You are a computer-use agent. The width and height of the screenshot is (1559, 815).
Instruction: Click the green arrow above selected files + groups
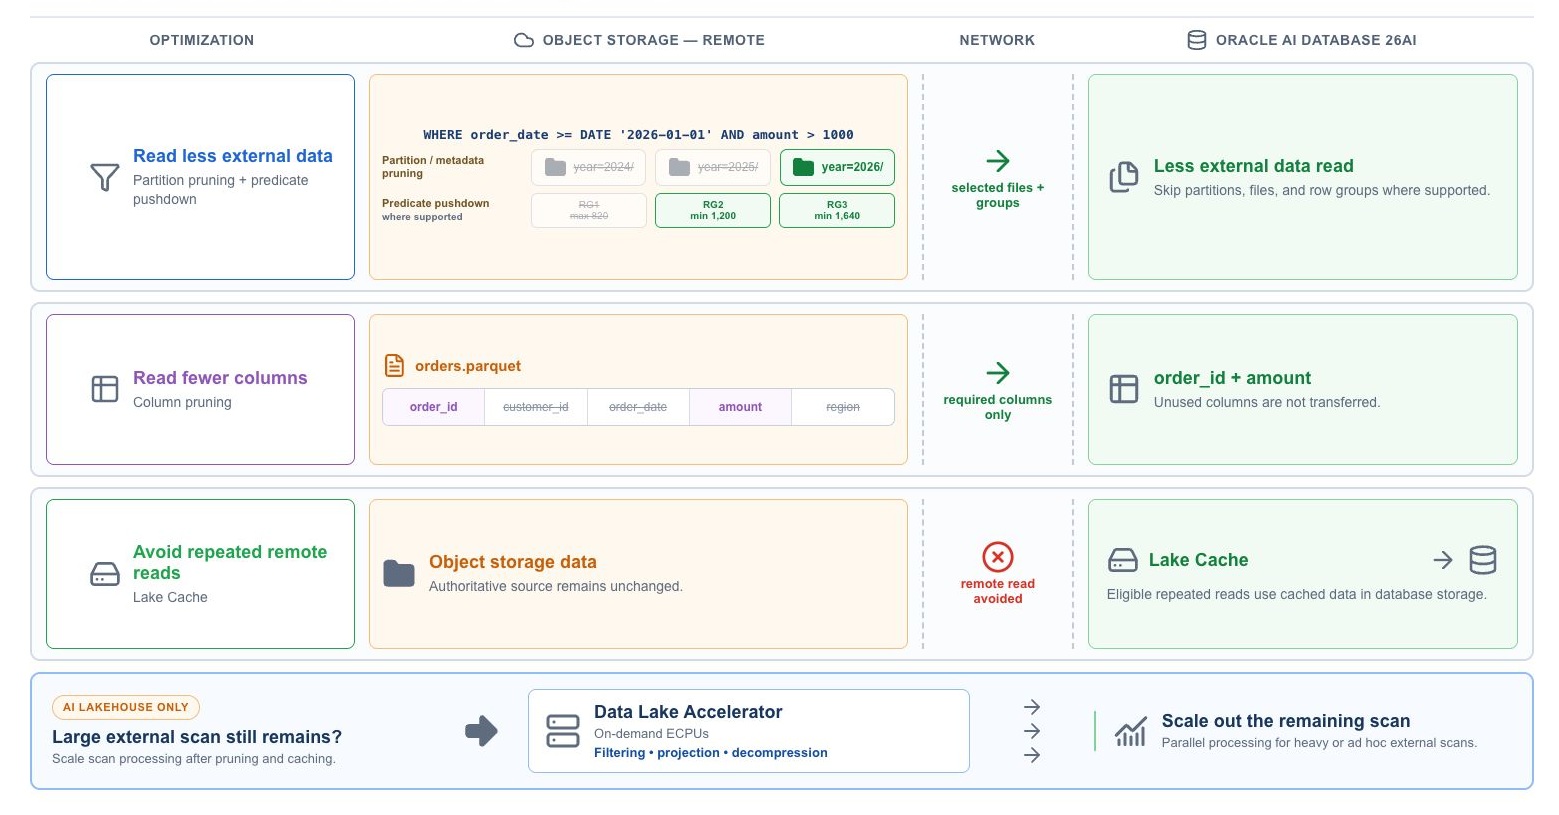tap(998, 161)
